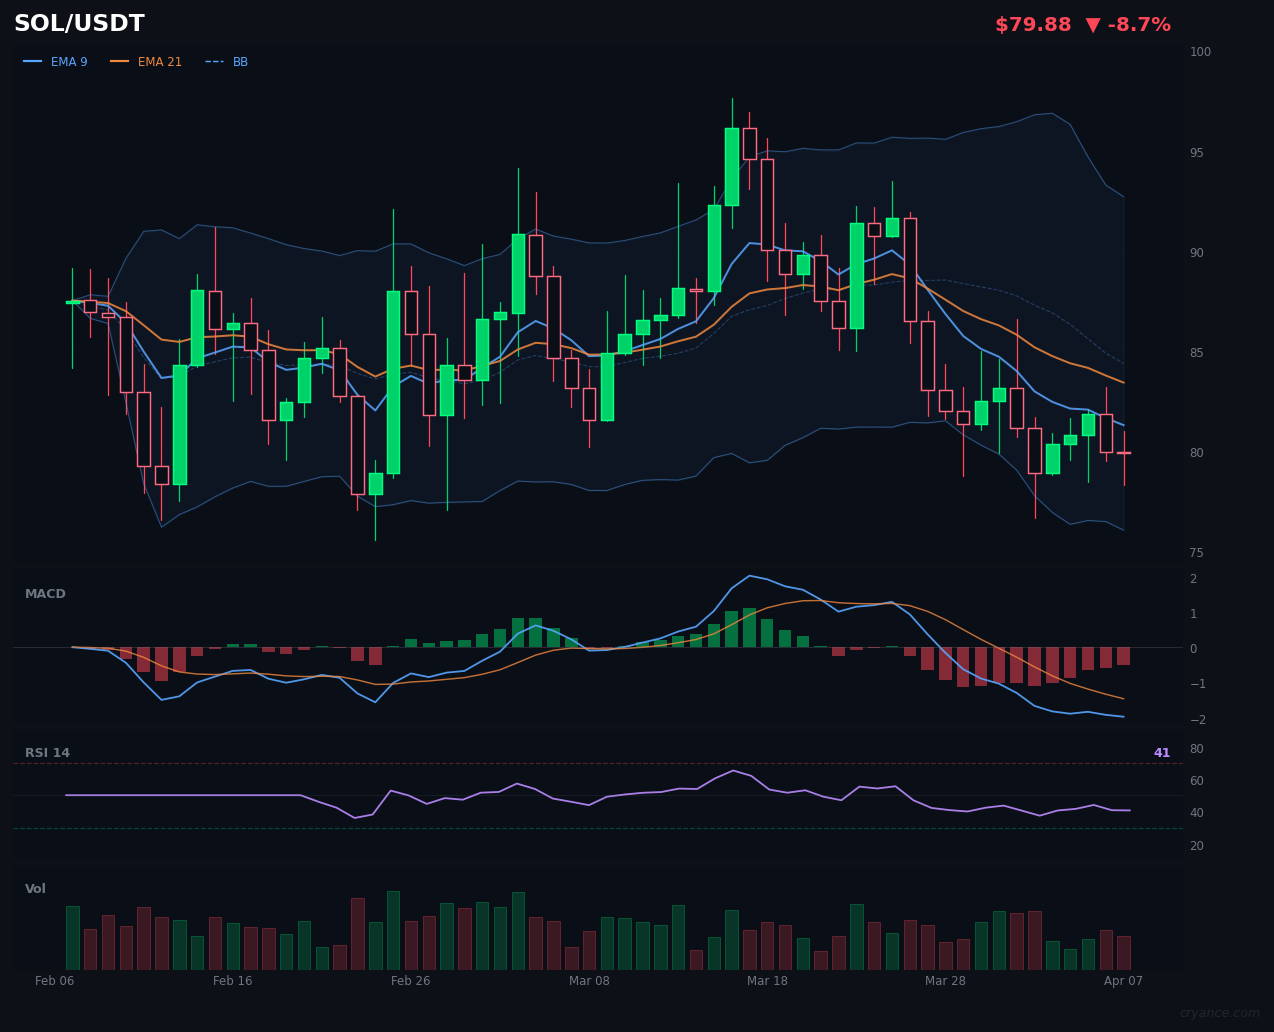1274x1032 pixels.
Task: Toggle the EMA 9 indicator visibility
Action: pyautogui.click(x=68, y=61)
